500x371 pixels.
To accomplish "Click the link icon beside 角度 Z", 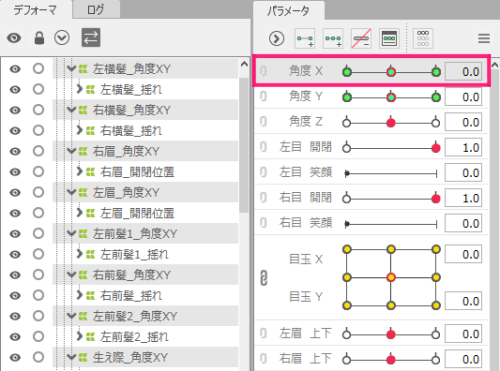I will (x=263, y=122).
